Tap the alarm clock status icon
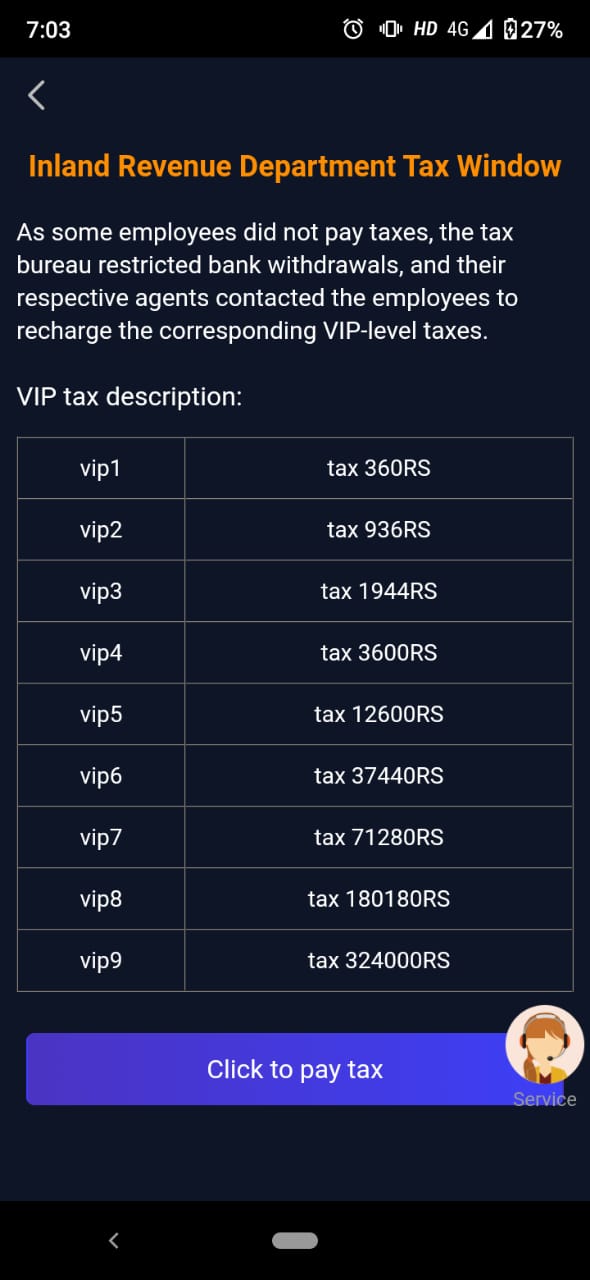This screenshot has width=590, height=1280. point(353,29)
